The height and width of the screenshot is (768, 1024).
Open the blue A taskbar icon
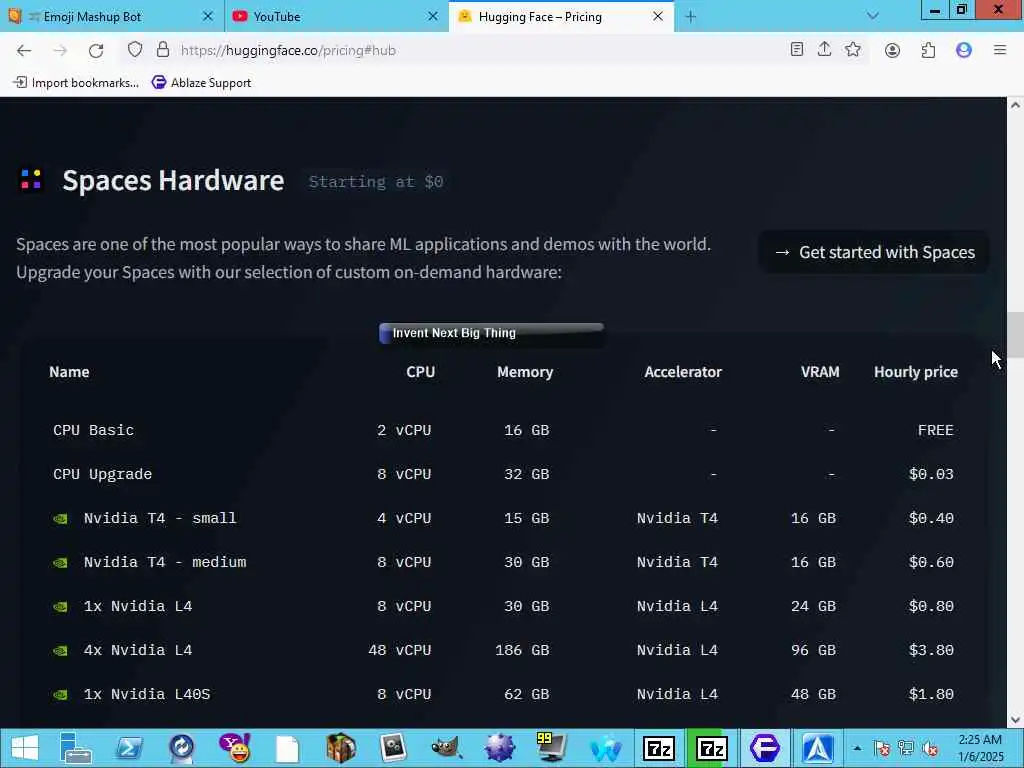tap(818, 748)
